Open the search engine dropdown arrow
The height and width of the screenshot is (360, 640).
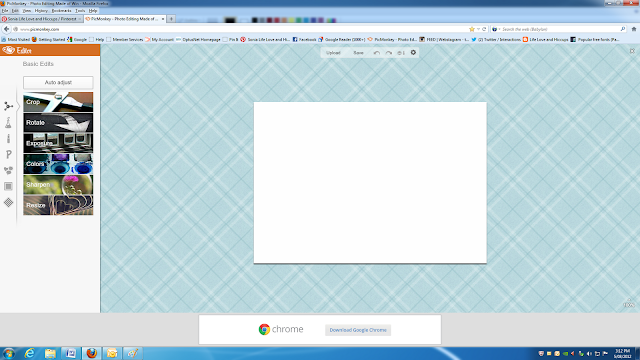499,29
